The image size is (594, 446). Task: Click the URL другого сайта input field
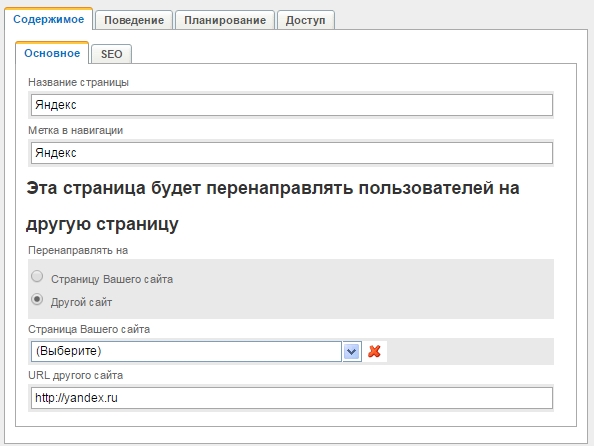tap(292, 398)
